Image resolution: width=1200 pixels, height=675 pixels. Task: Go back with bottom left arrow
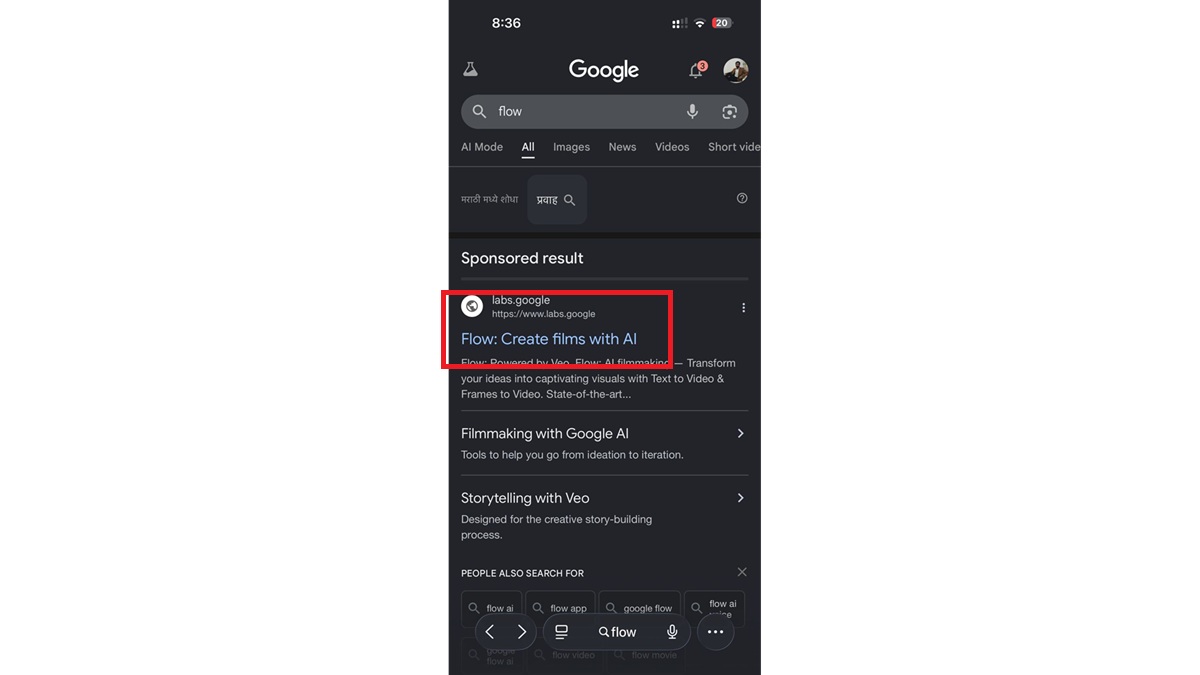[x=489, y=632]
